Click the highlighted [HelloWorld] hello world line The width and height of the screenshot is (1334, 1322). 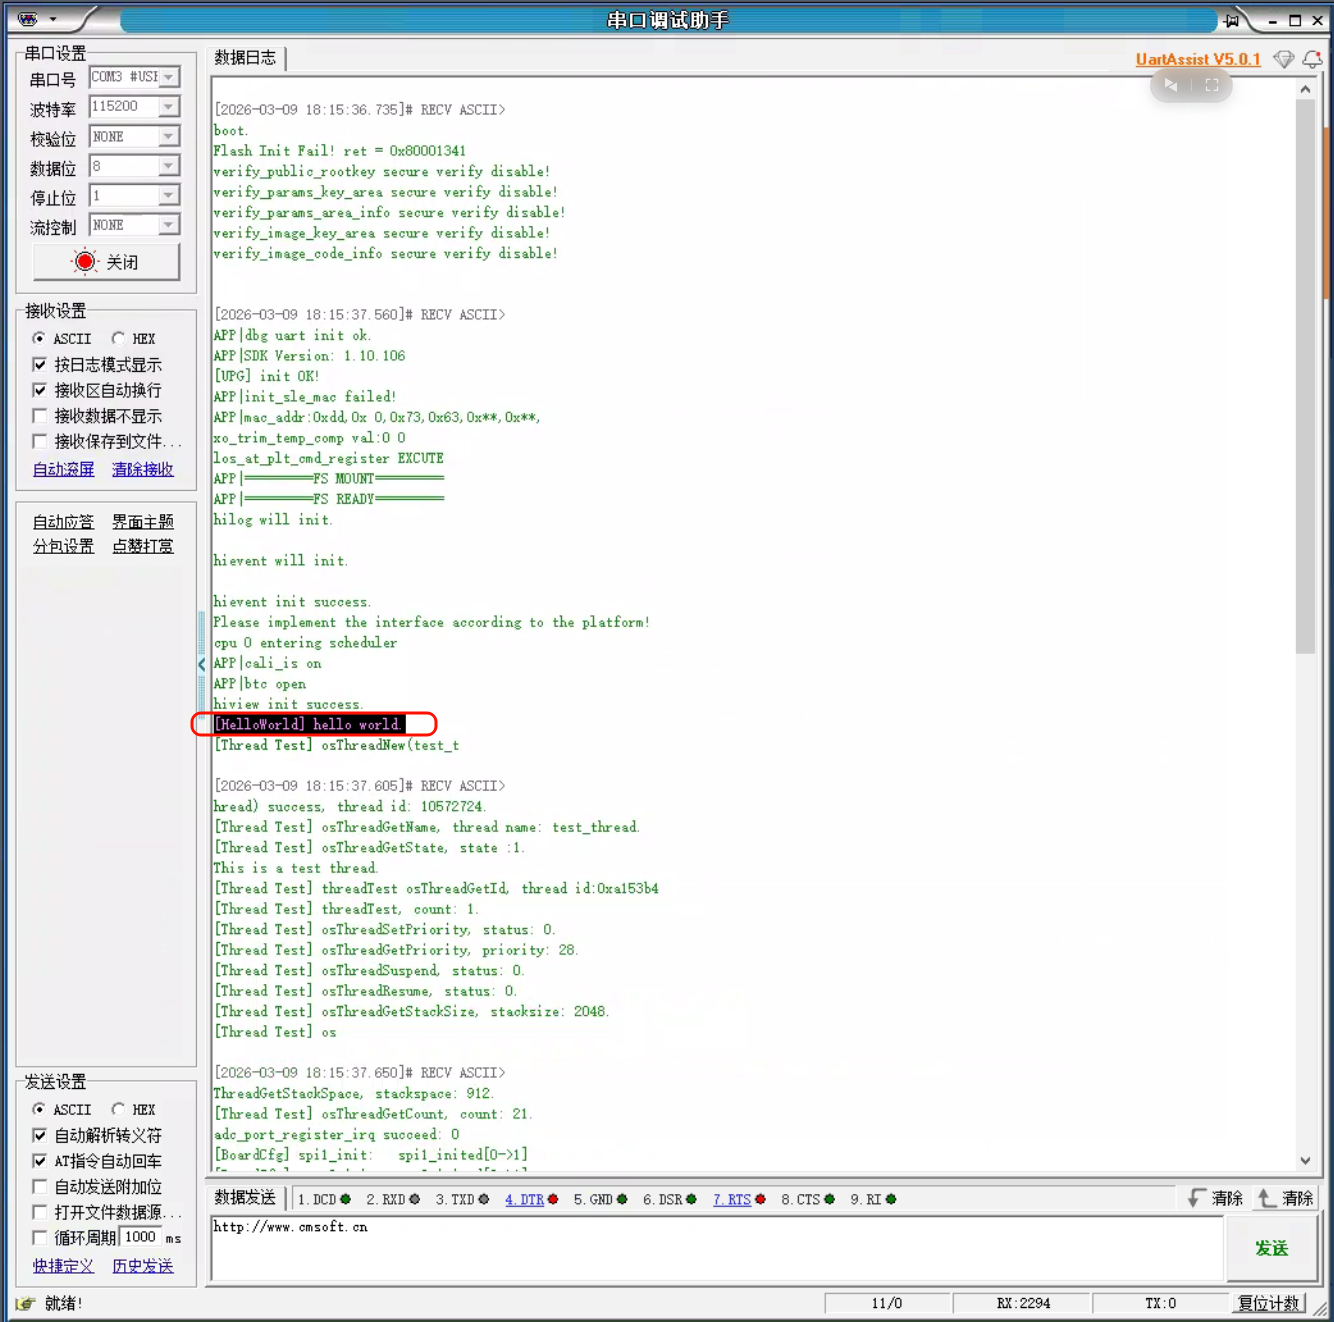(309, 724)
